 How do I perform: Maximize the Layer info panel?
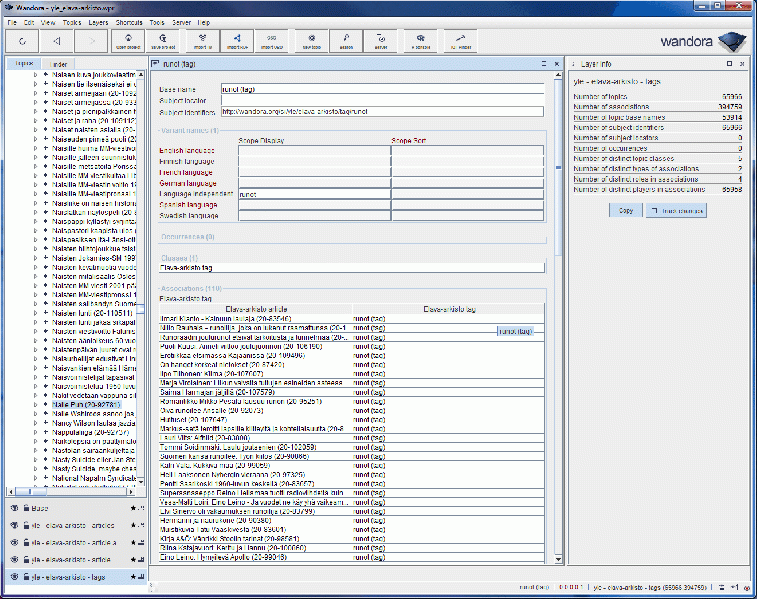(728, 63)
